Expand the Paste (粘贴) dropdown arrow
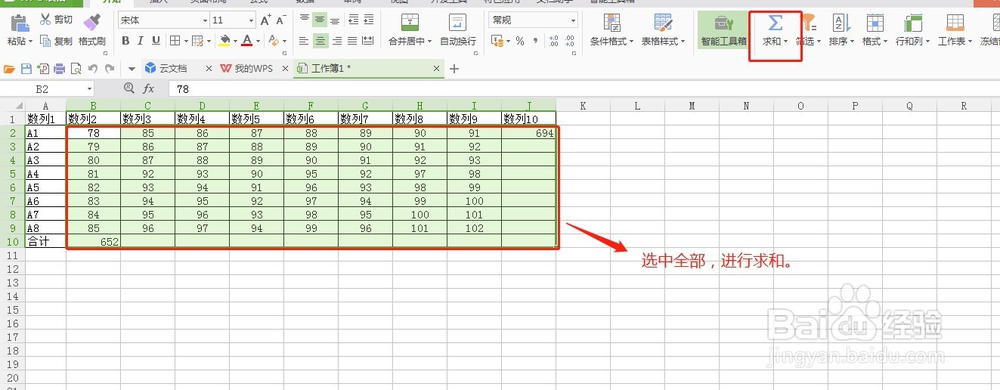Viewport: 1000px width, 390px height. point(30,41)
